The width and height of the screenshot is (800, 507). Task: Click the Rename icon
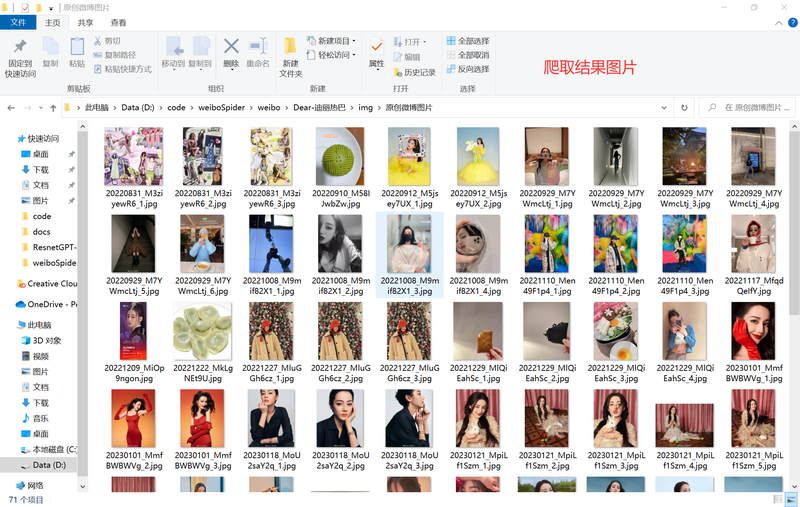258,46
